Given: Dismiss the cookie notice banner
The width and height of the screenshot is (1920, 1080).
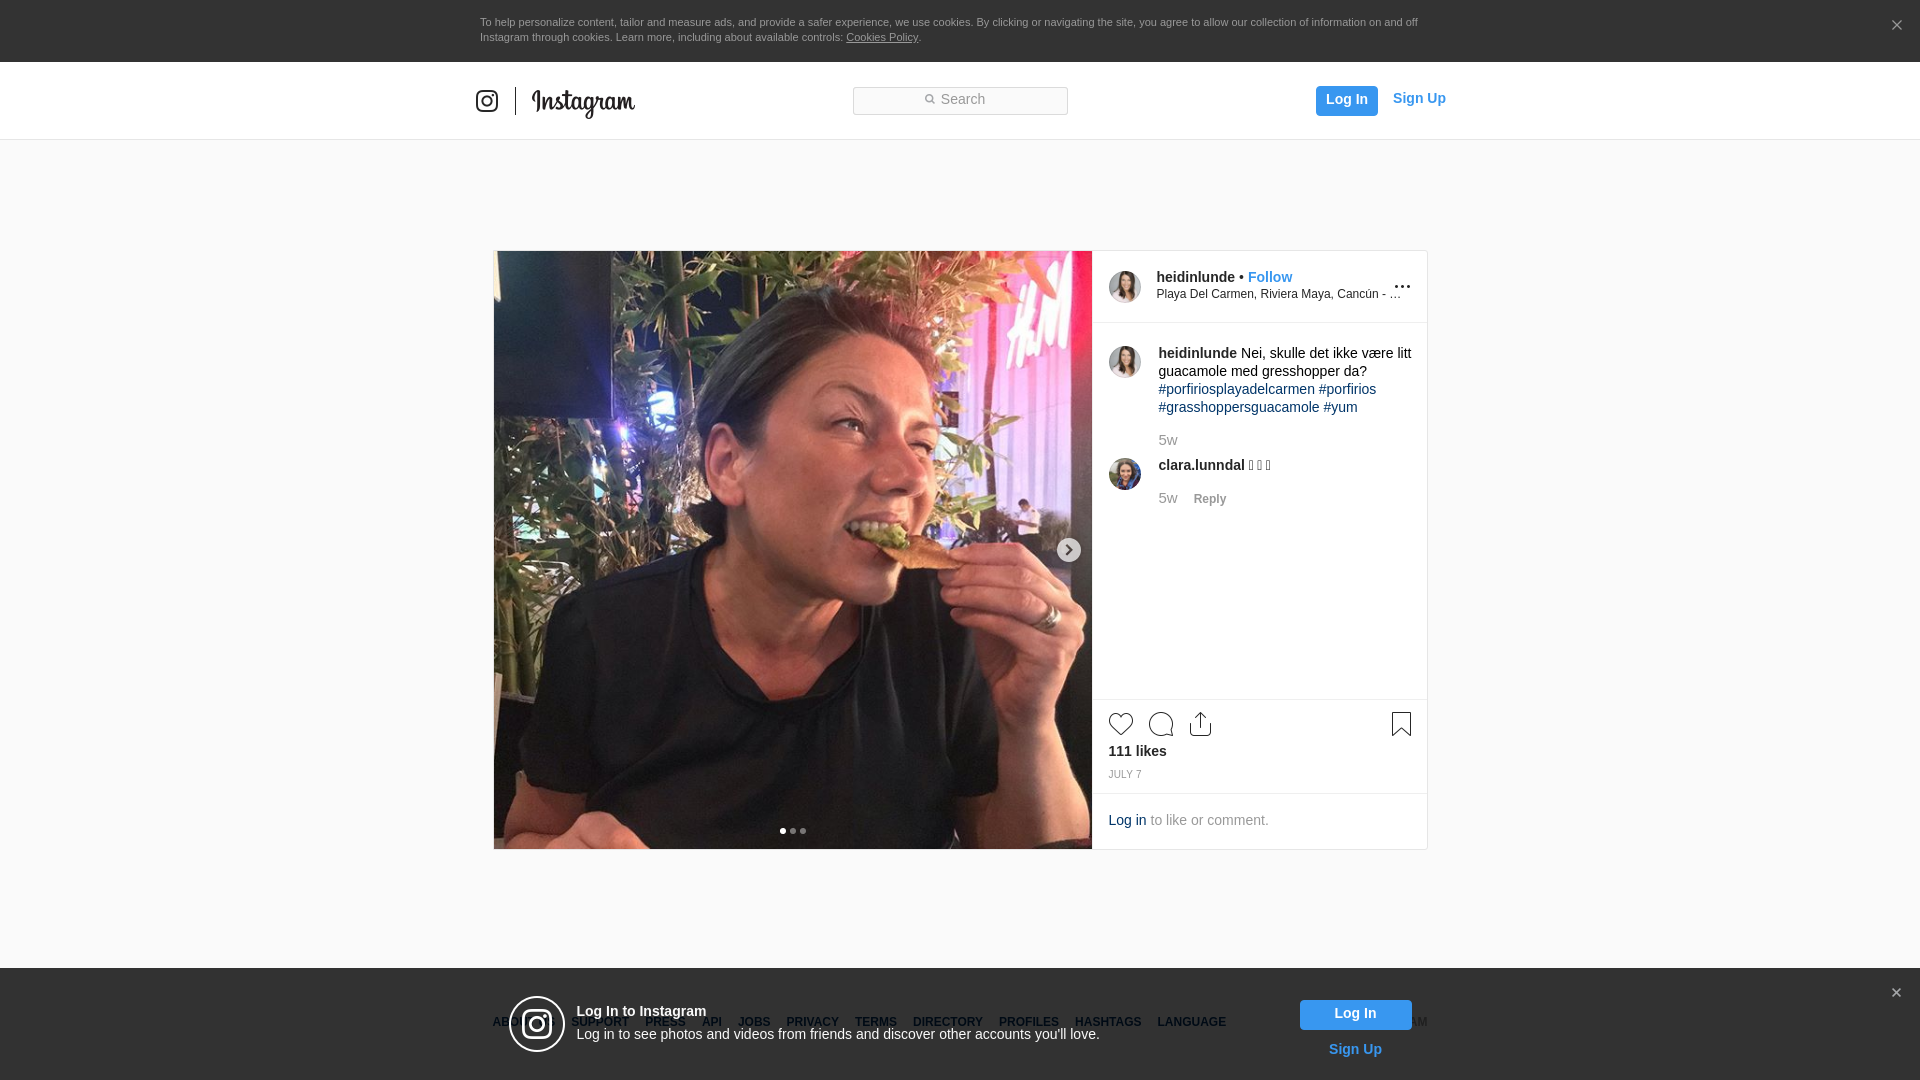Looking at the screenshot, I should 1896,26.
